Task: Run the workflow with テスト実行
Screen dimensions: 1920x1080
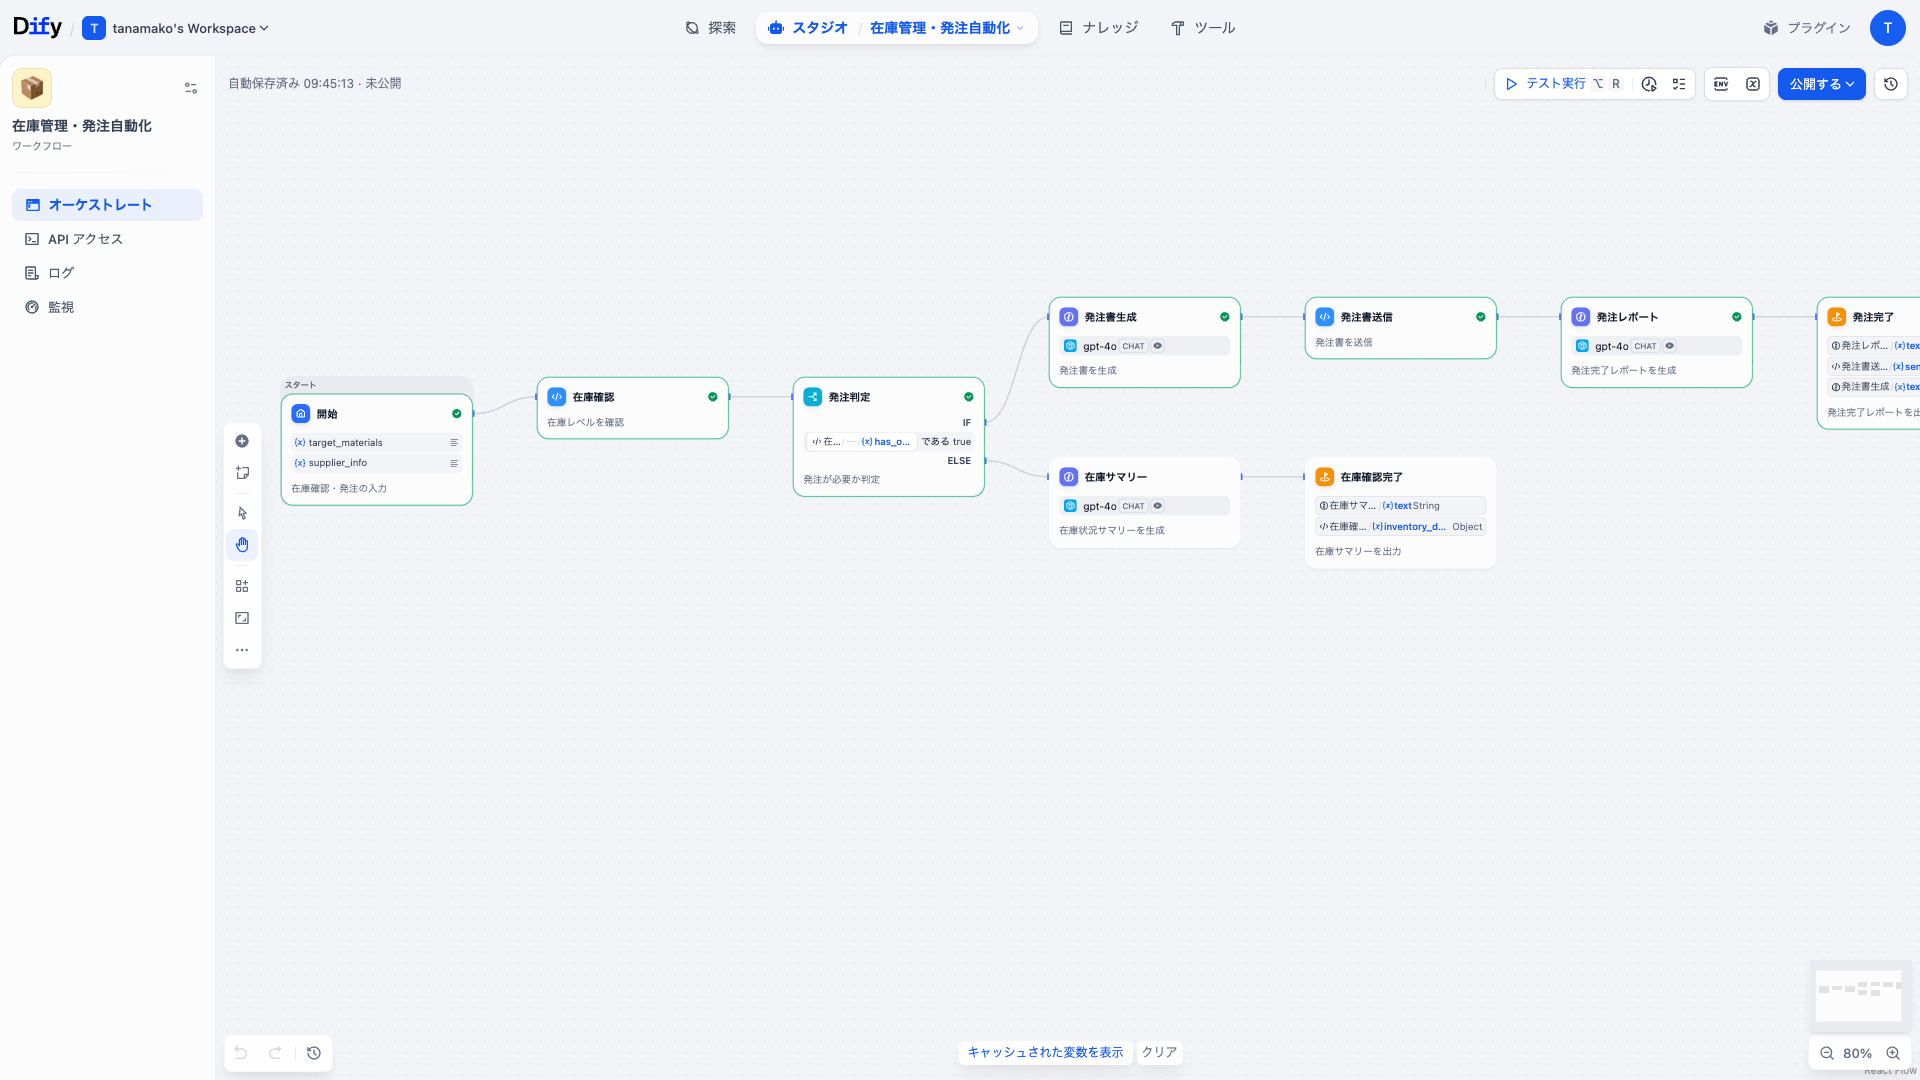Action: coord(1545,84)
